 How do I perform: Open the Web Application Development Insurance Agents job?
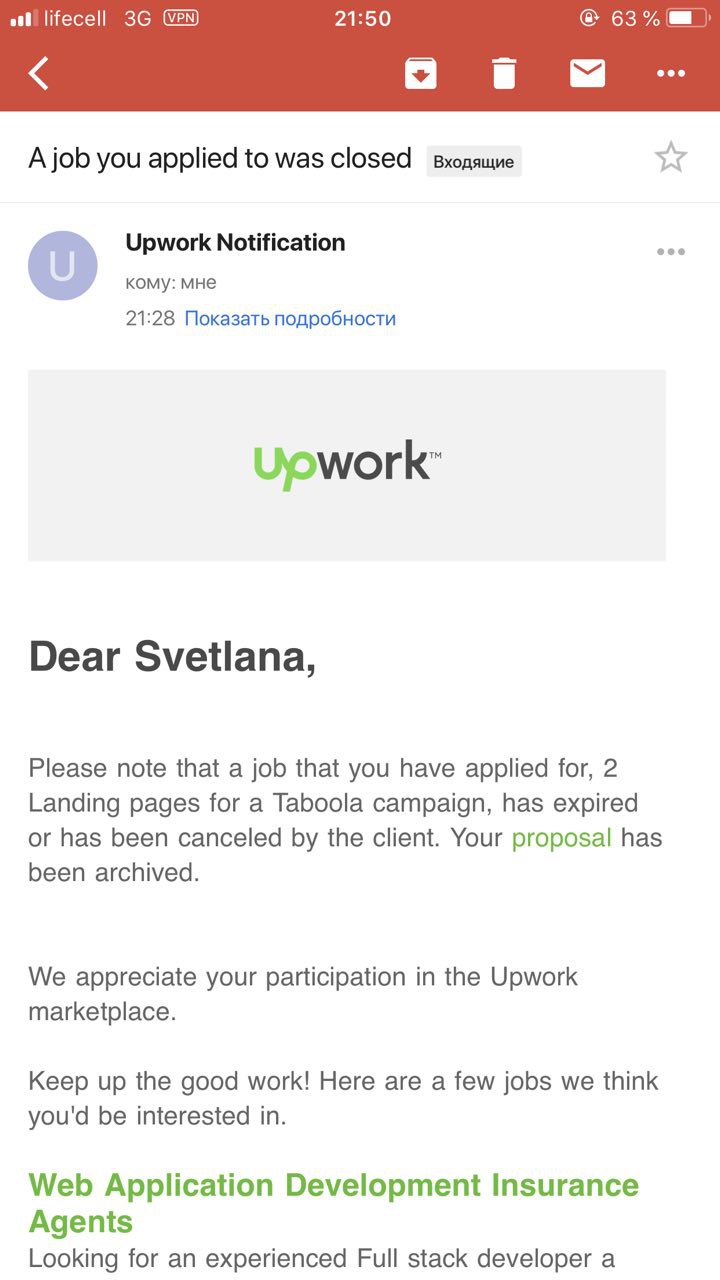[333, 1203]
